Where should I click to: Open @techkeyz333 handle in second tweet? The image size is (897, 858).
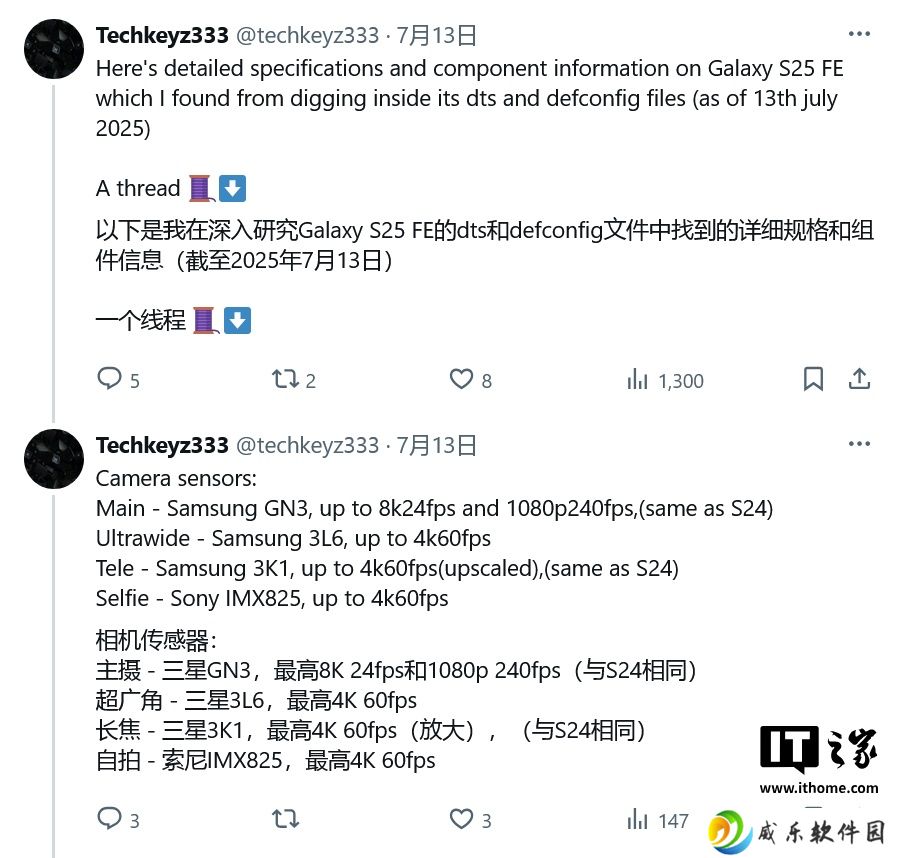pos(307,445)
